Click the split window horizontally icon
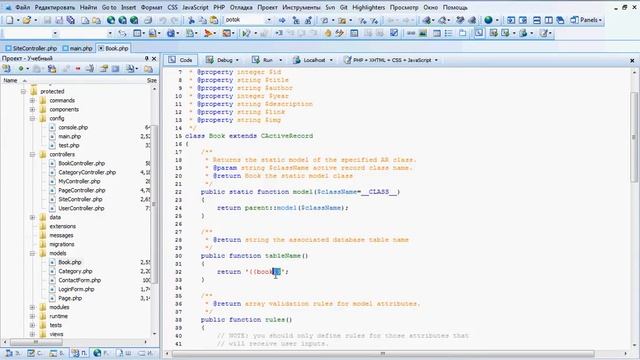 [x=537, y=20]
